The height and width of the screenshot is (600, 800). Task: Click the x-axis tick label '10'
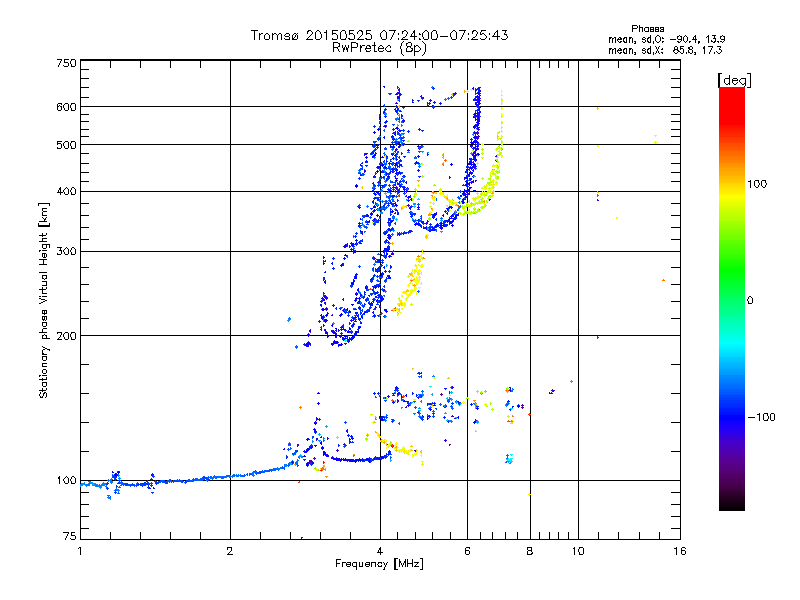pos(578,551)
